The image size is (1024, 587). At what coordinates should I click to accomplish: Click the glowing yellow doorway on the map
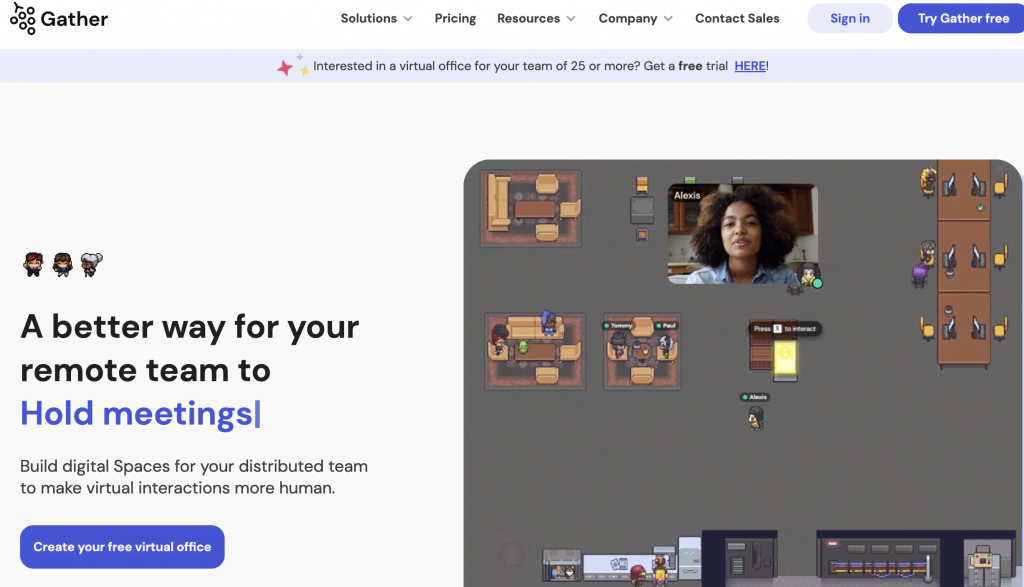tap(785, 358)
